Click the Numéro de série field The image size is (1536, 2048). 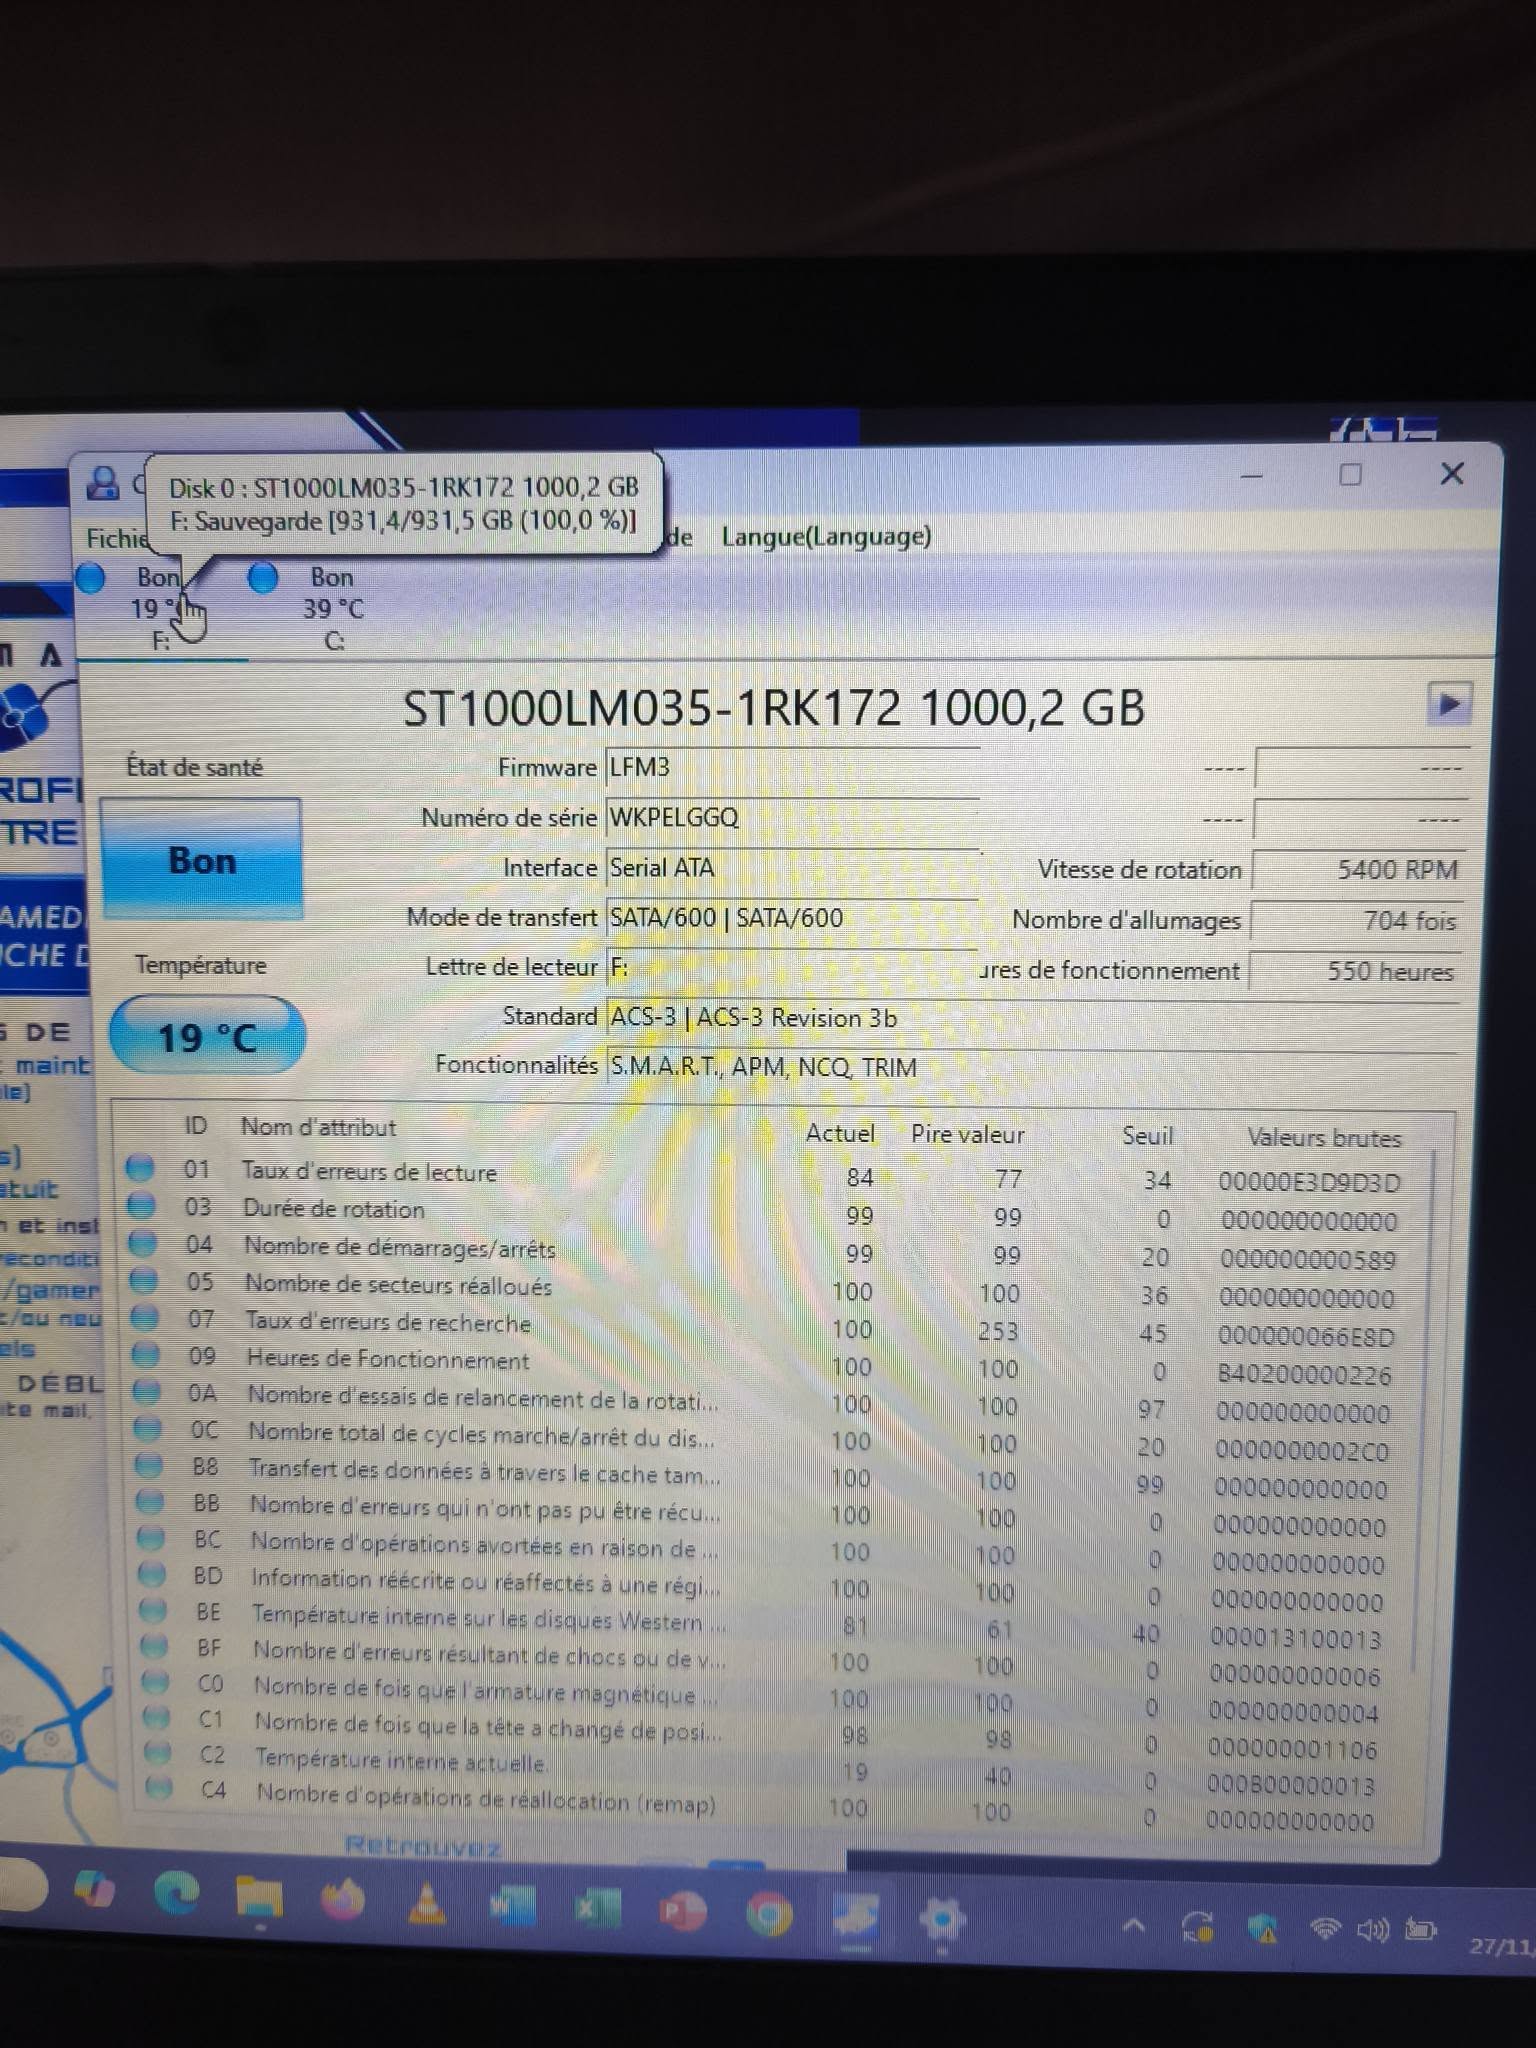(x=790, y=818)
